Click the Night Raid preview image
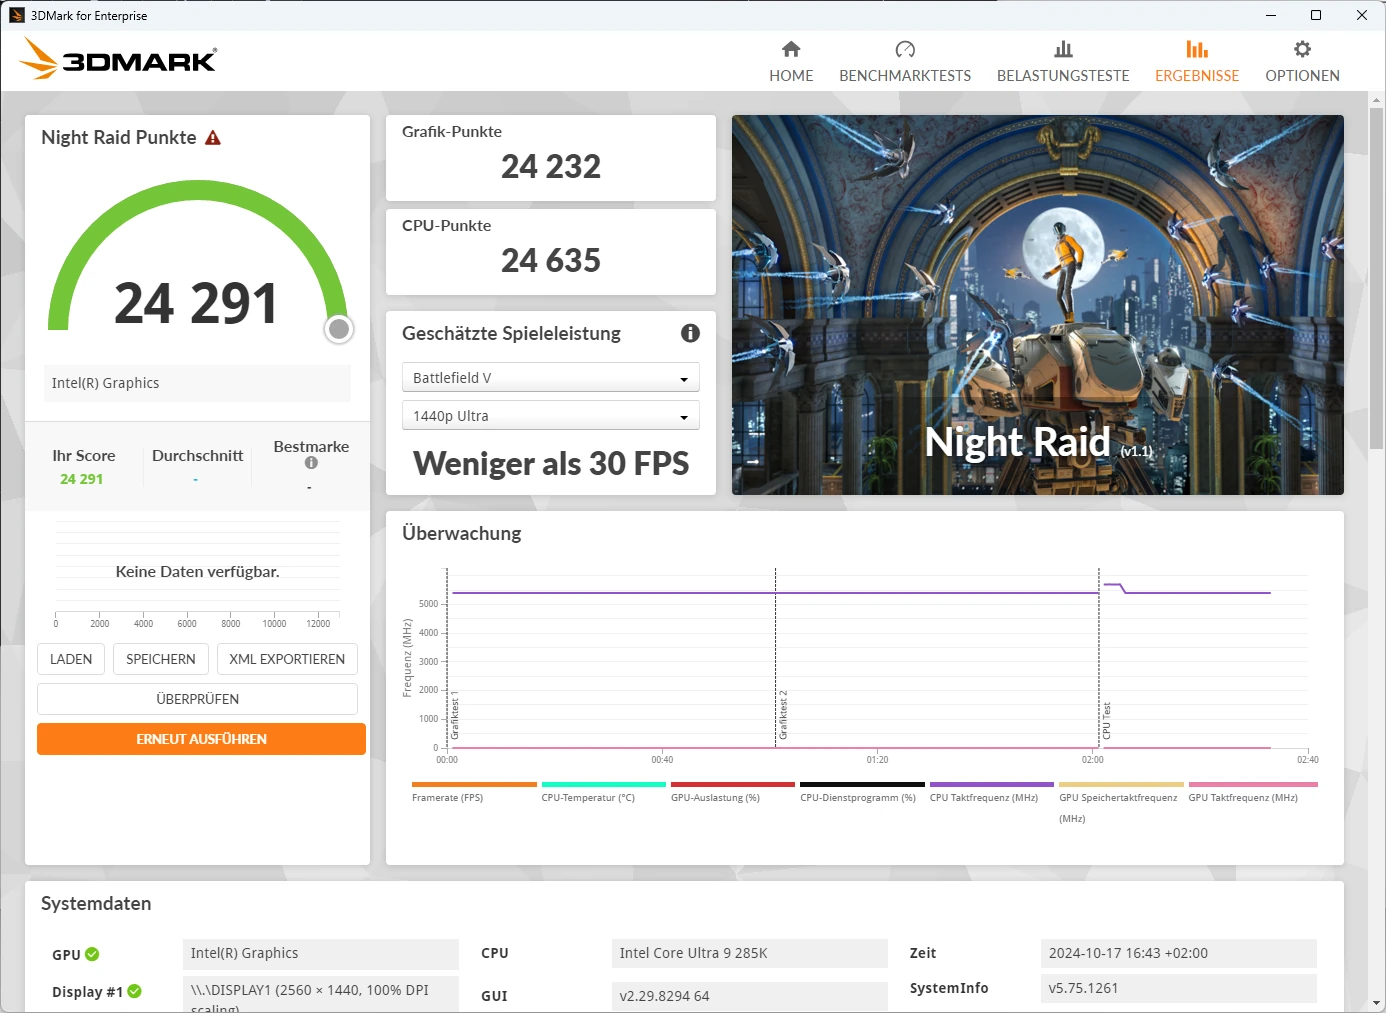This screenshot has width=1386, height=1013. 1037,304
